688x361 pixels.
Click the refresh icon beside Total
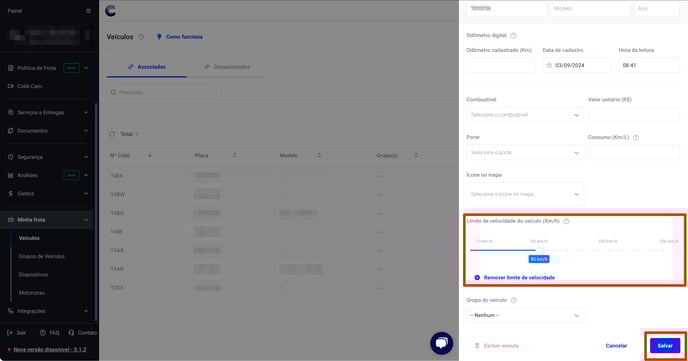point(112,134)
